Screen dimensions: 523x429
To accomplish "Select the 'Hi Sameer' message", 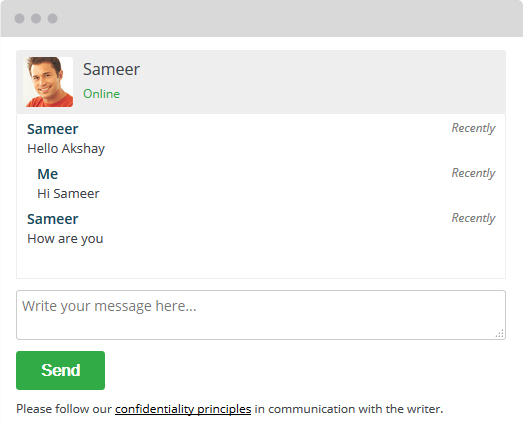I will click(x=68, y=193).
